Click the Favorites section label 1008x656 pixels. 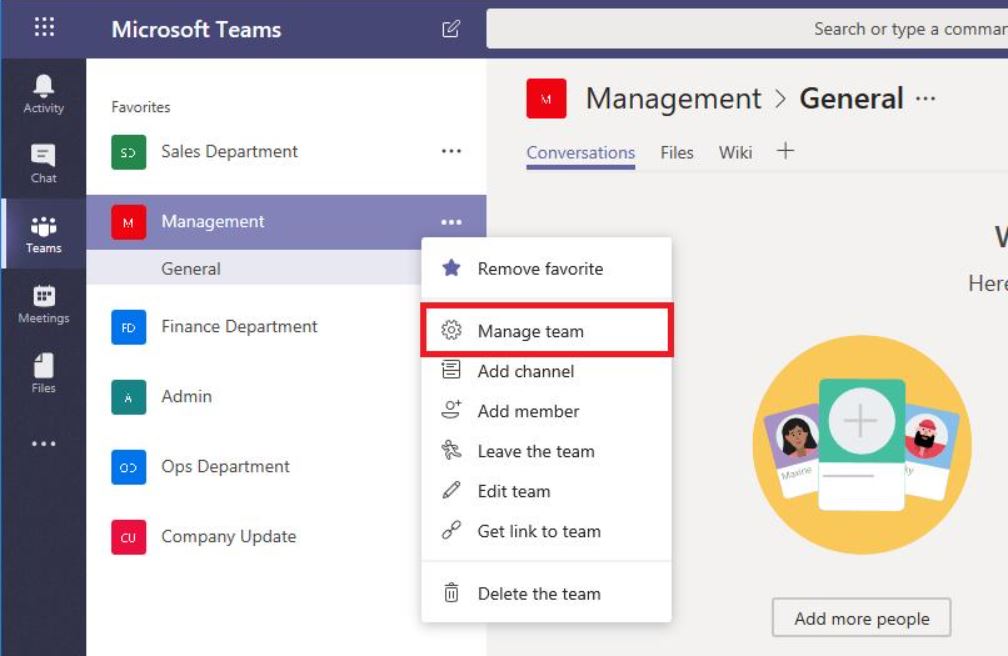coord(141,107)
